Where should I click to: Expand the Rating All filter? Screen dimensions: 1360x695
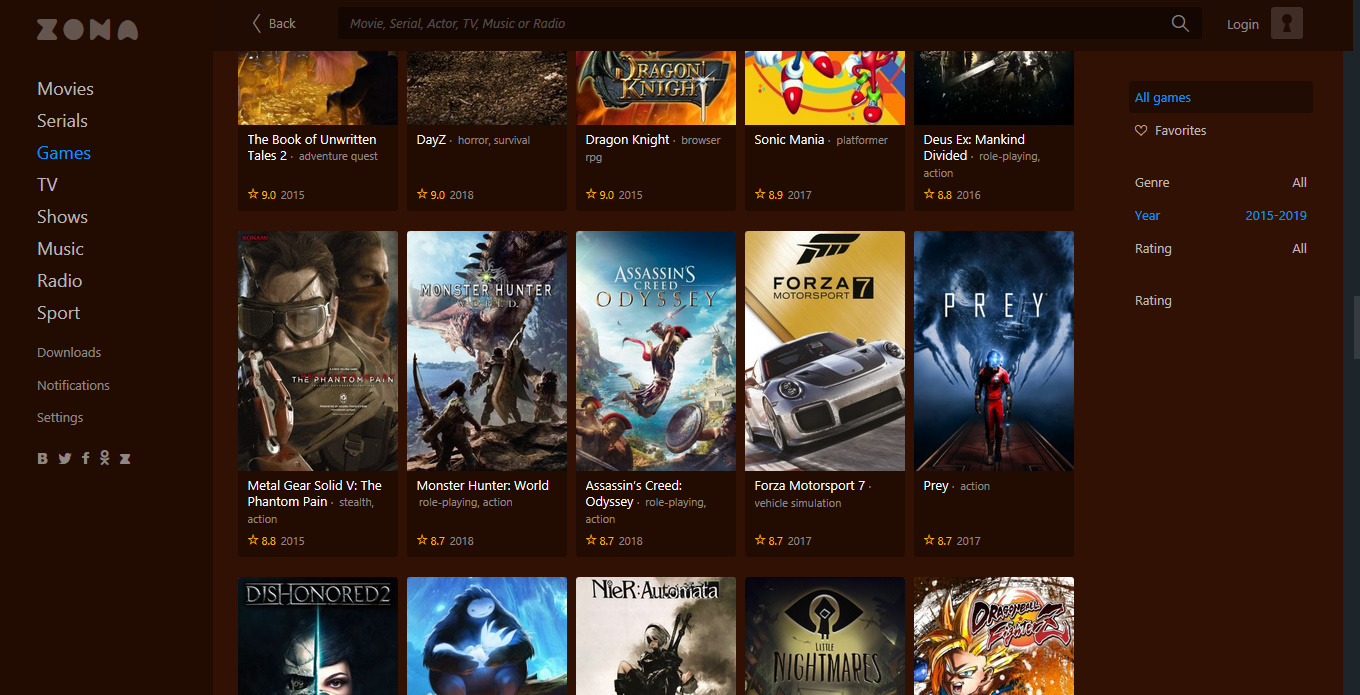(1221, 248)
